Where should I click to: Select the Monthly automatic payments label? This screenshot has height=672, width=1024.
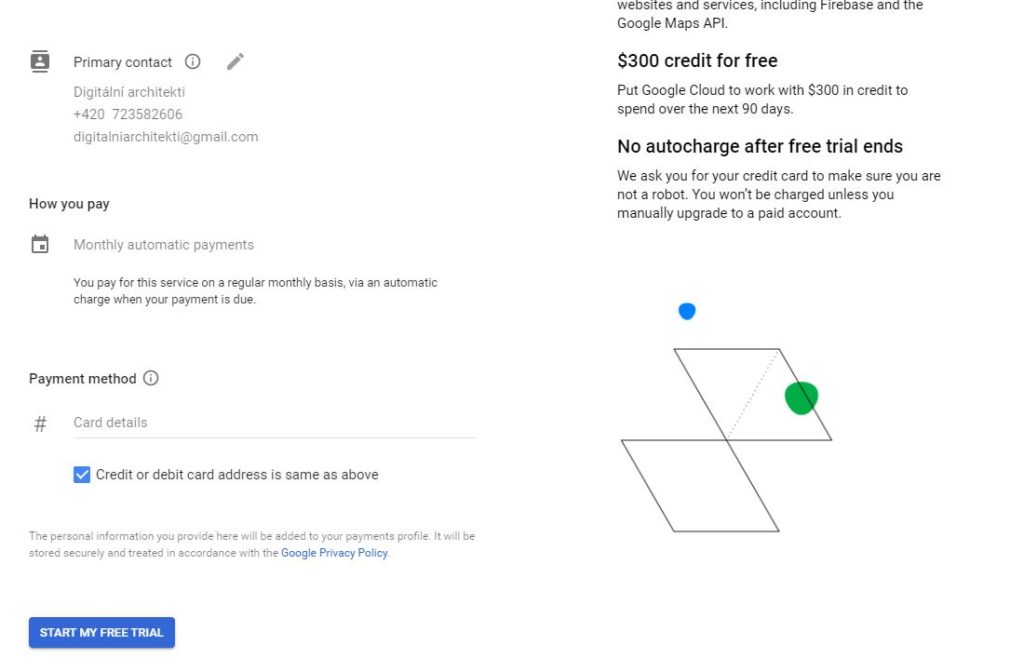[x=163, y=244]
